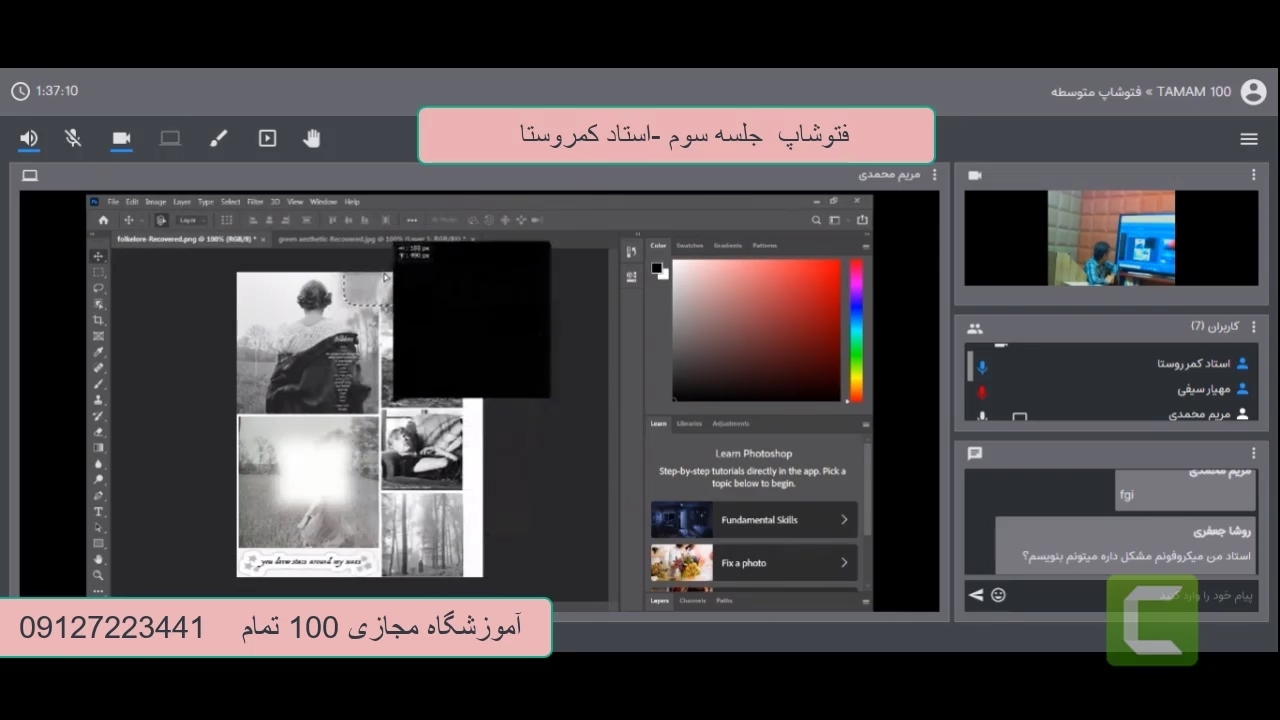Switch to the Swatches panel tab

pyautogui.click(x=689, y=245)
